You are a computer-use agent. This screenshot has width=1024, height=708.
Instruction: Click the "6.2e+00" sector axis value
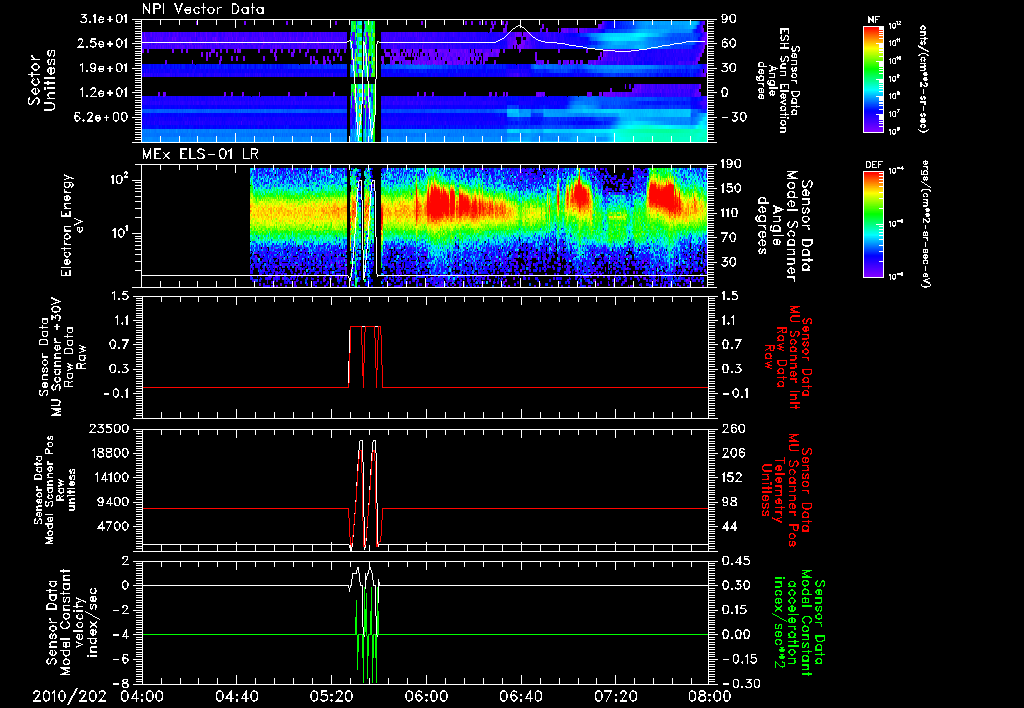coord(103,117)
